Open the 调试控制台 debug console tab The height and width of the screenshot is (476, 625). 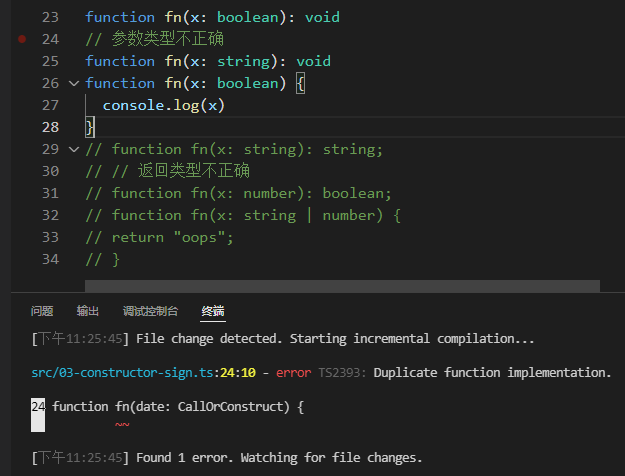[x=150, y=311]
